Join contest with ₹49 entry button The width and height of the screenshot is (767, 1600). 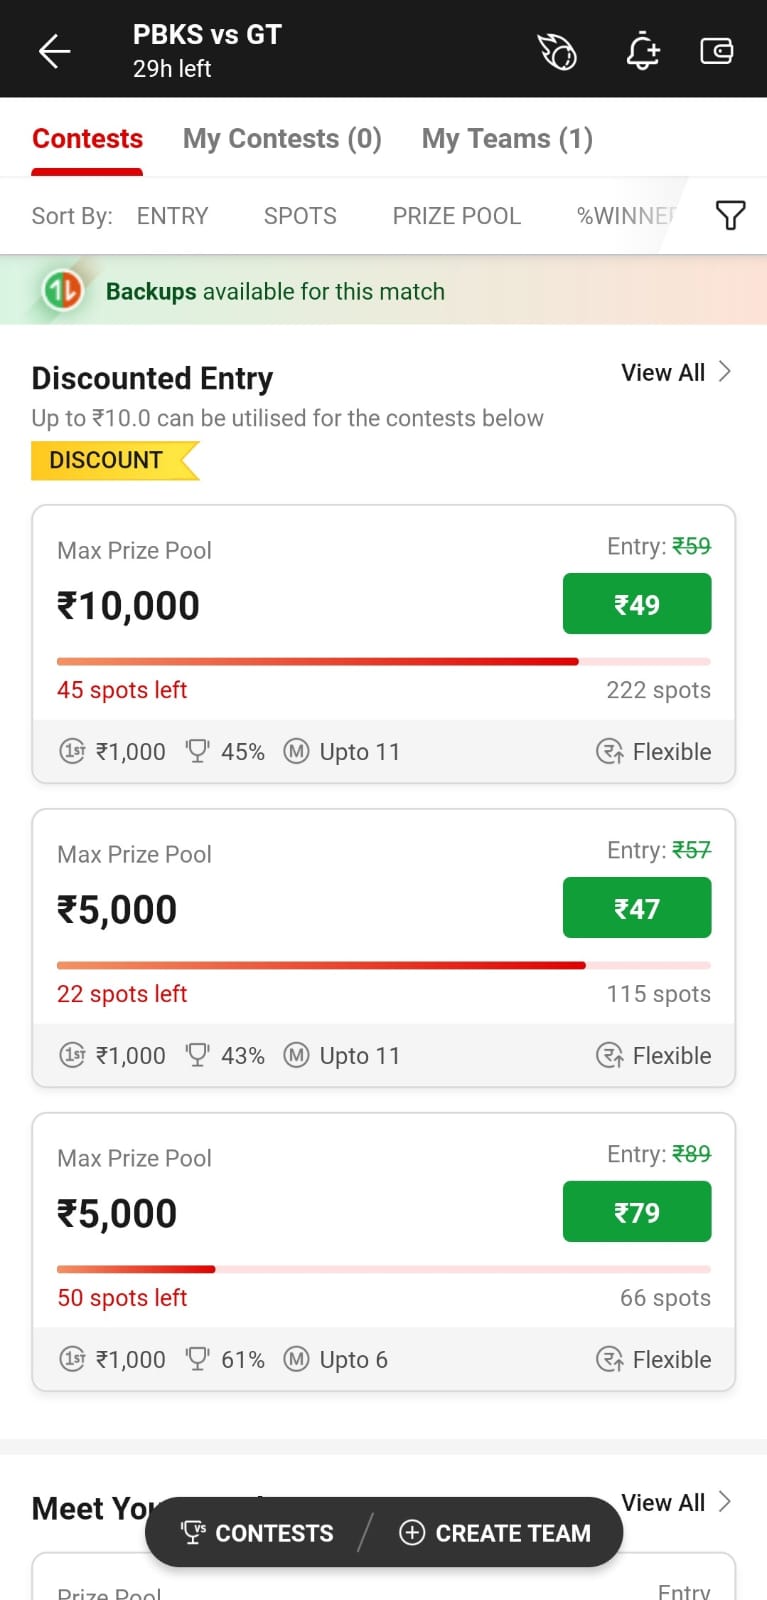(637, 604)
